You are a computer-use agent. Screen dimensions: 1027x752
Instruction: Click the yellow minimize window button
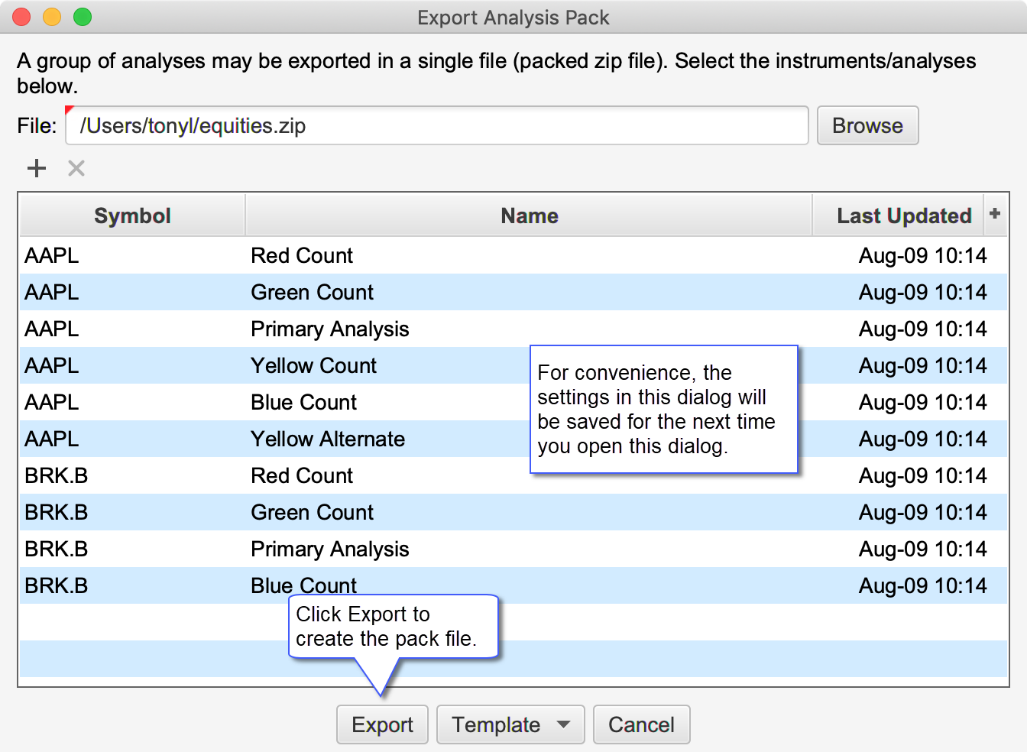52,17
